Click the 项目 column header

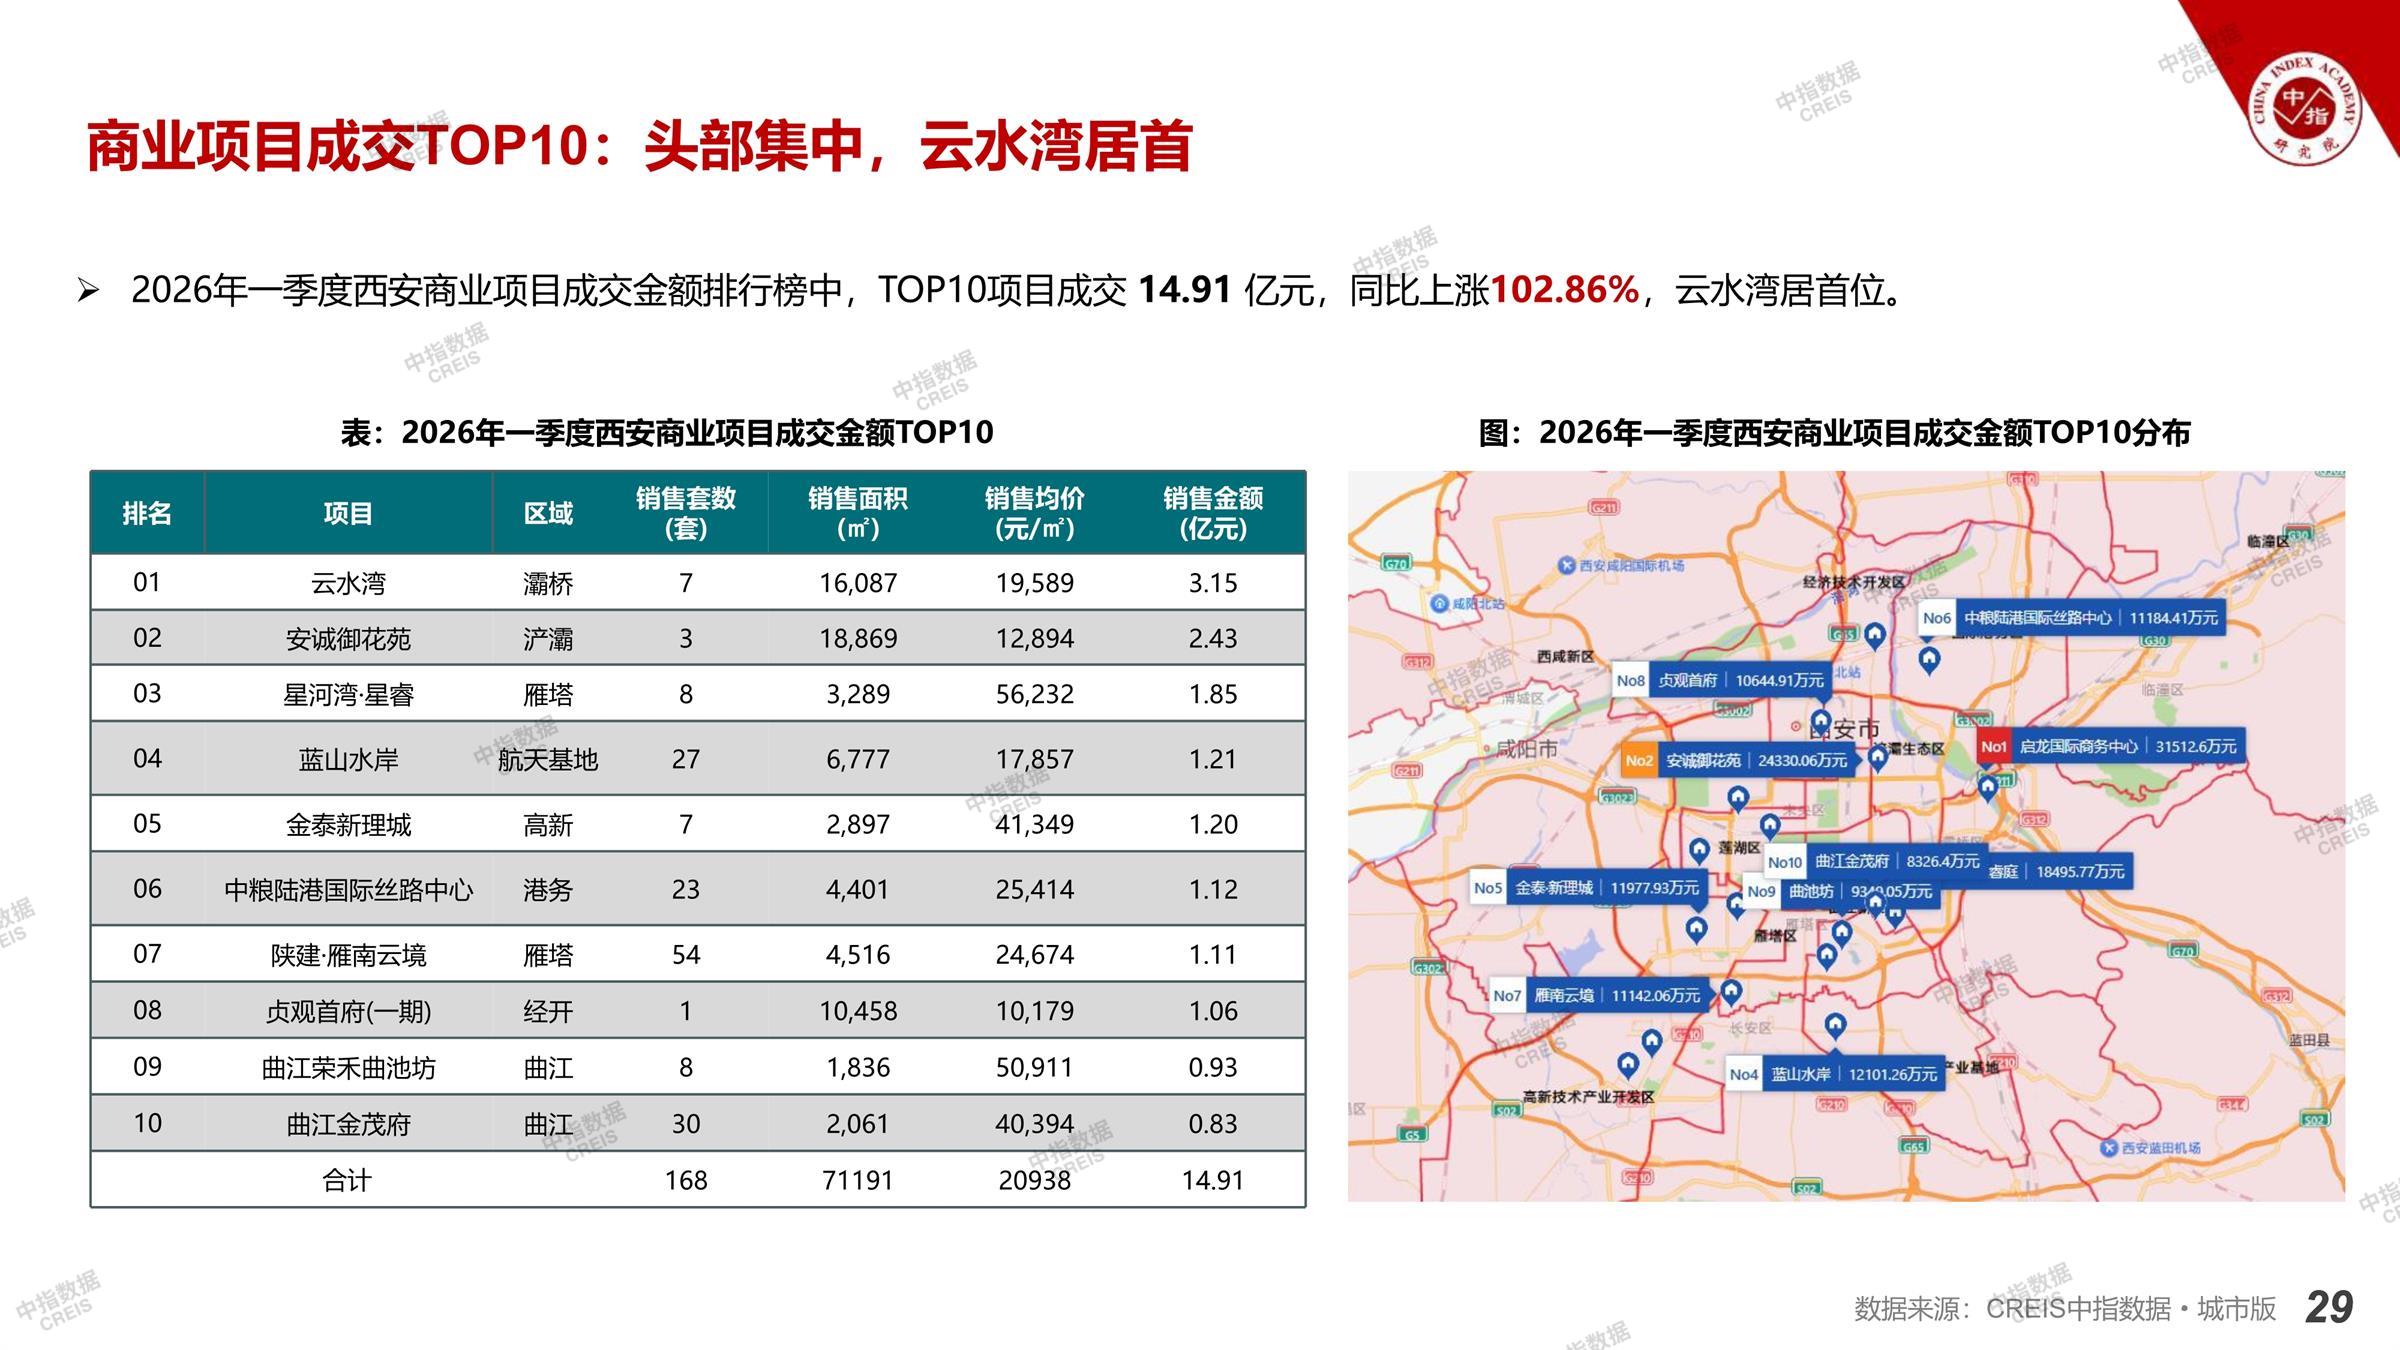347,513
